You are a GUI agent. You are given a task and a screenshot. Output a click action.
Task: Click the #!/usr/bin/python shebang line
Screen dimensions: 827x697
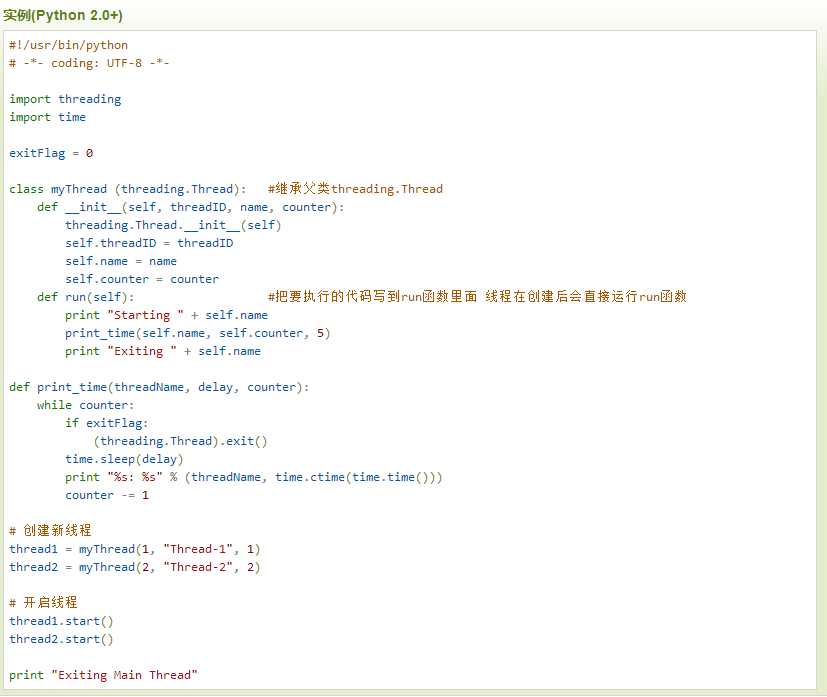point(68,45)
